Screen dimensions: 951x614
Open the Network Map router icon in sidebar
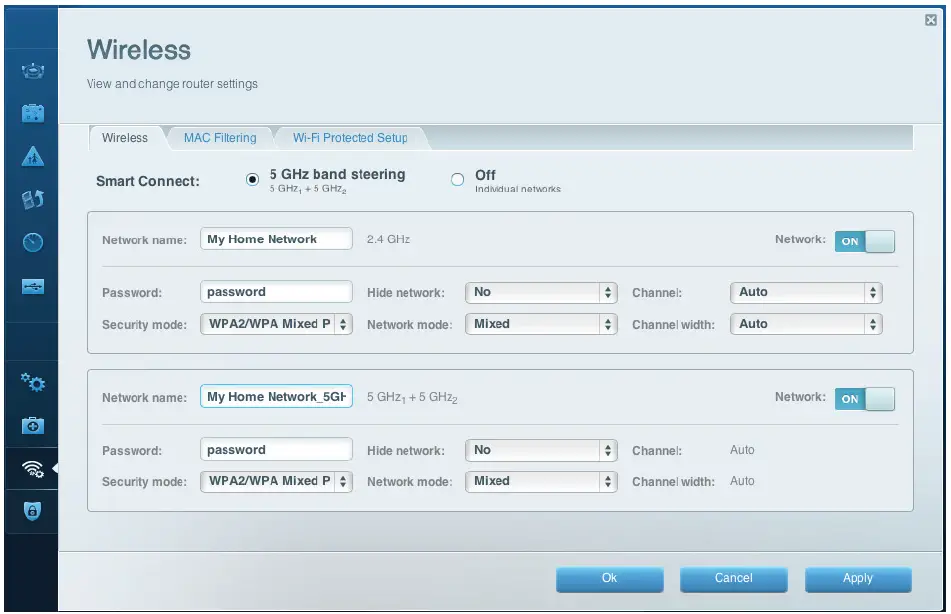[33, 72]
